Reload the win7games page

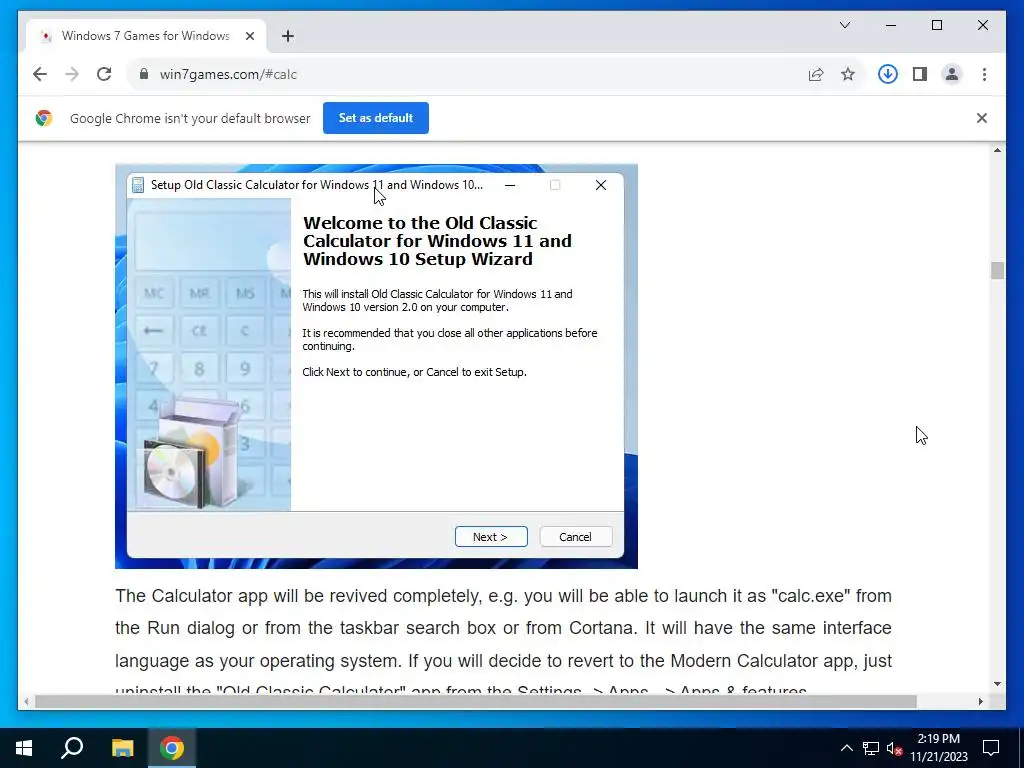point(104,74)
